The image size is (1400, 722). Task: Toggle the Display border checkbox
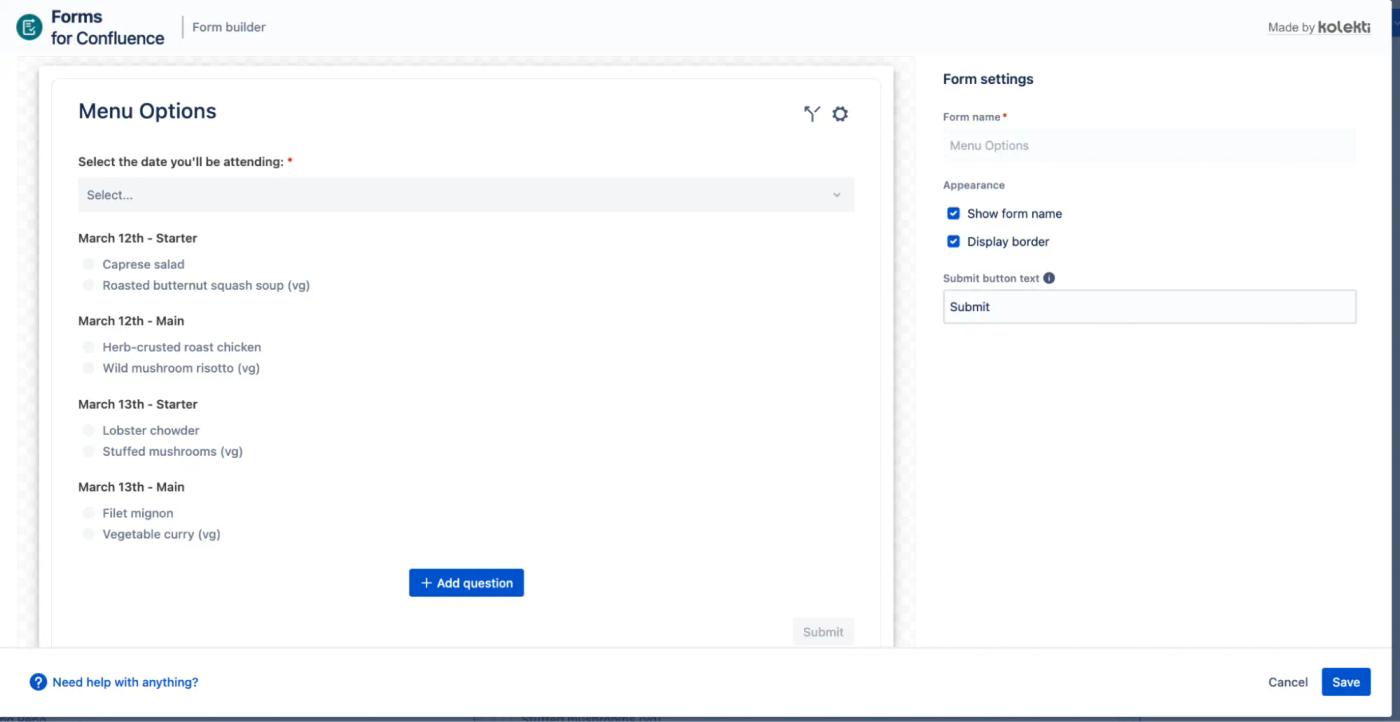tap(953, 241)
